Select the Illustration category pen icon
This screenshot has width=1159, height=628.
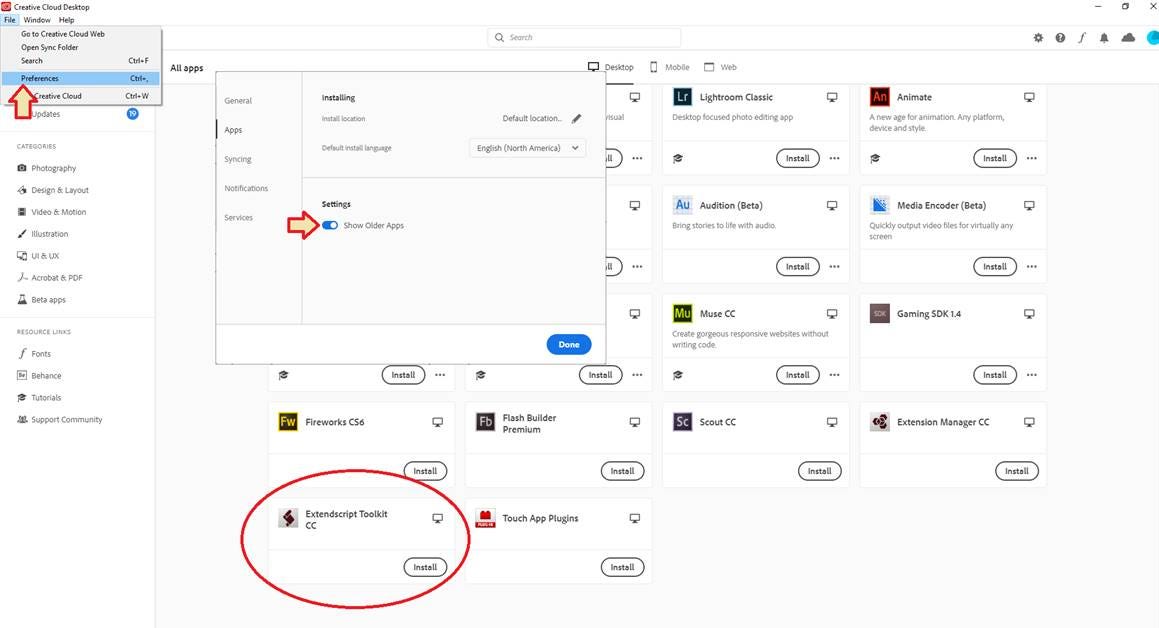(22, 234)
